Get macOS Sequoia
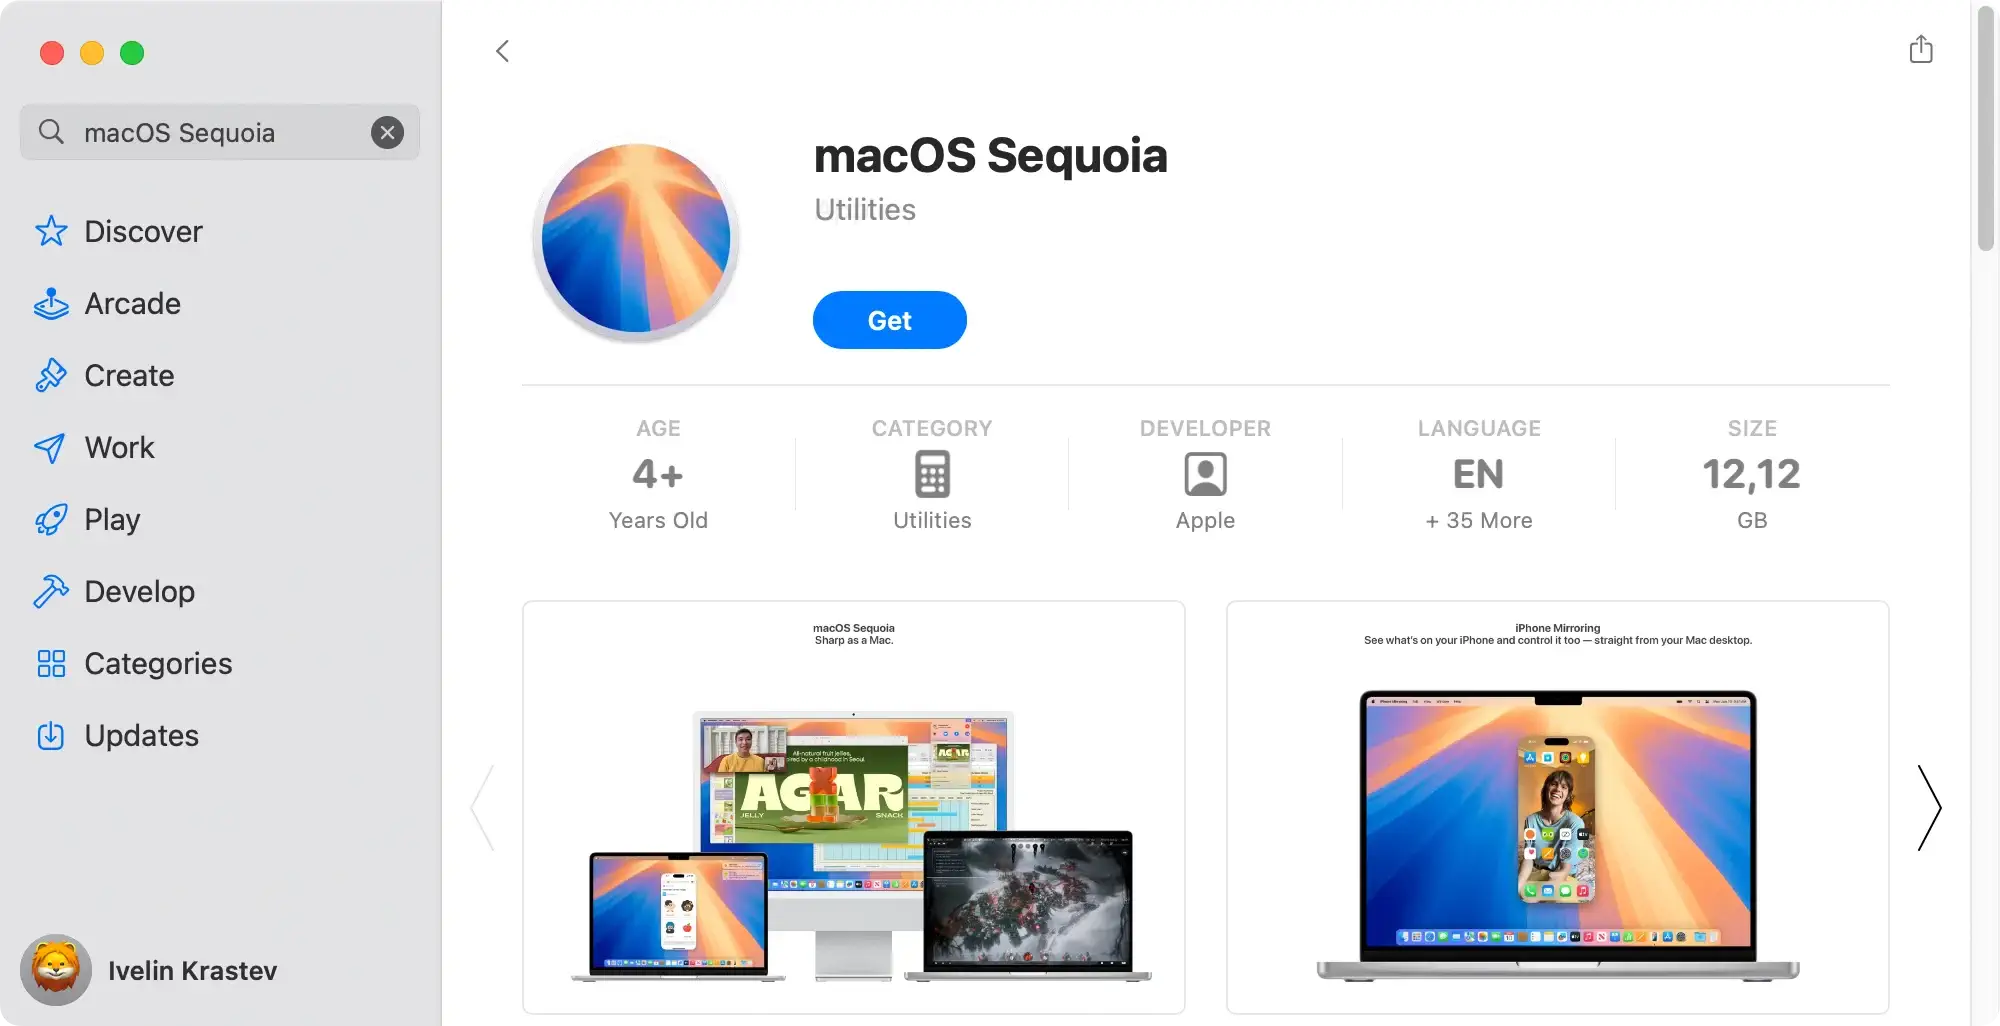This screenshot has height=1026, width=2000. [889, 320]
